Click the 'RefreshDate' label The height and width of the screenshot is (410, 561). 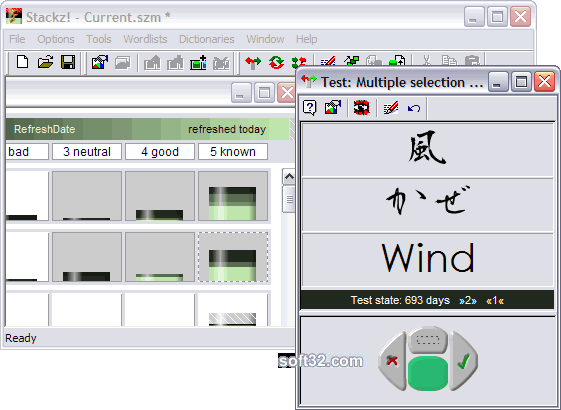[45, 129]
